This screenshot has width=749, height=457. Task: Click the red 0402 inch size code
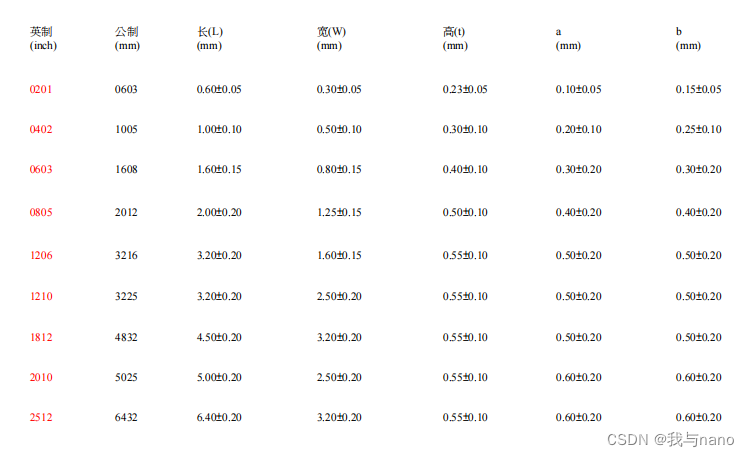click(41, 130)
